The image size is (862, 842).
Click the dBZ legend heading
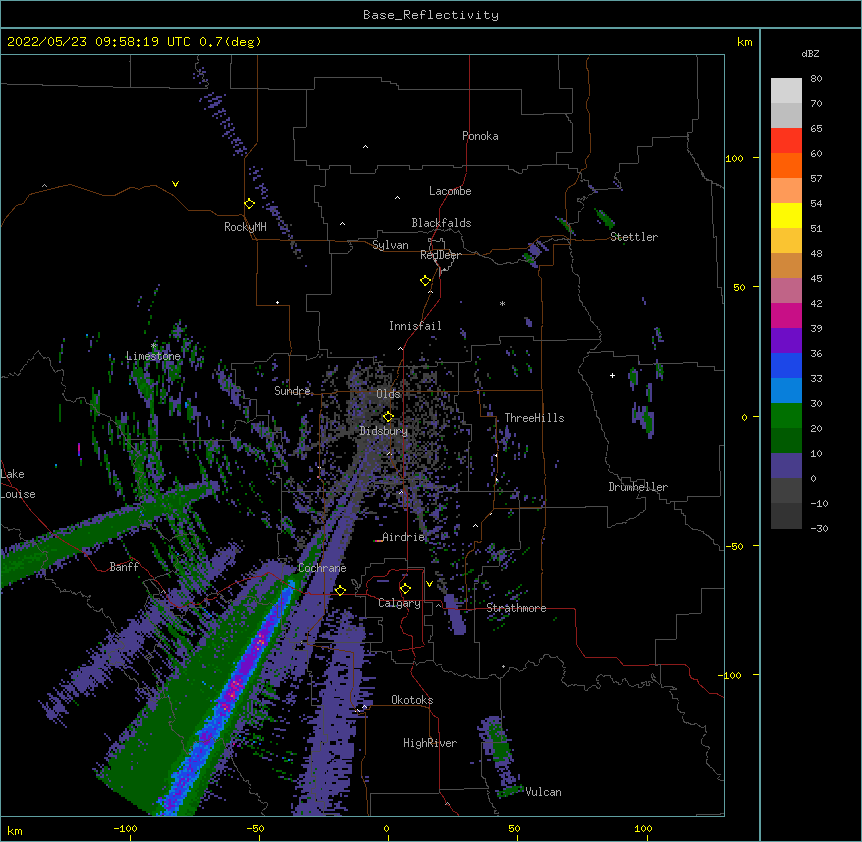tap(810, 53)
